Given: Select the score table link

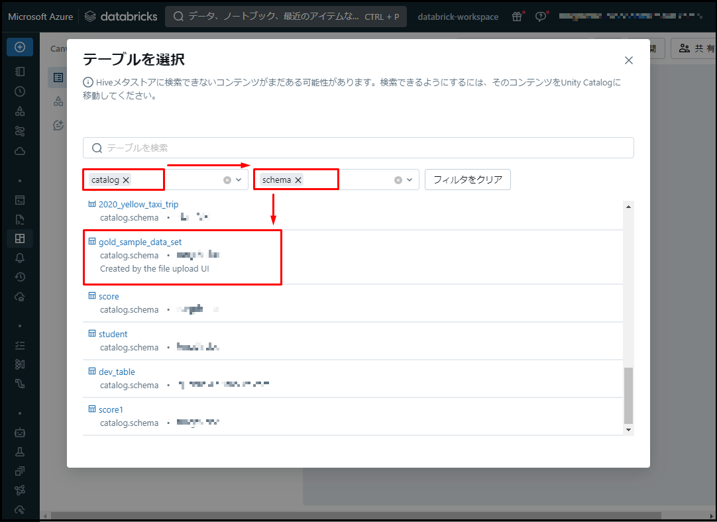Looking at the screenshot, I should (108, 296).
